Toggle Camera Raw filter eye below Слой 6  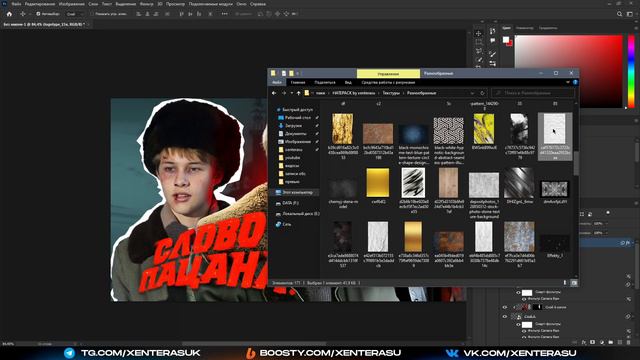[x=524, y=331]
